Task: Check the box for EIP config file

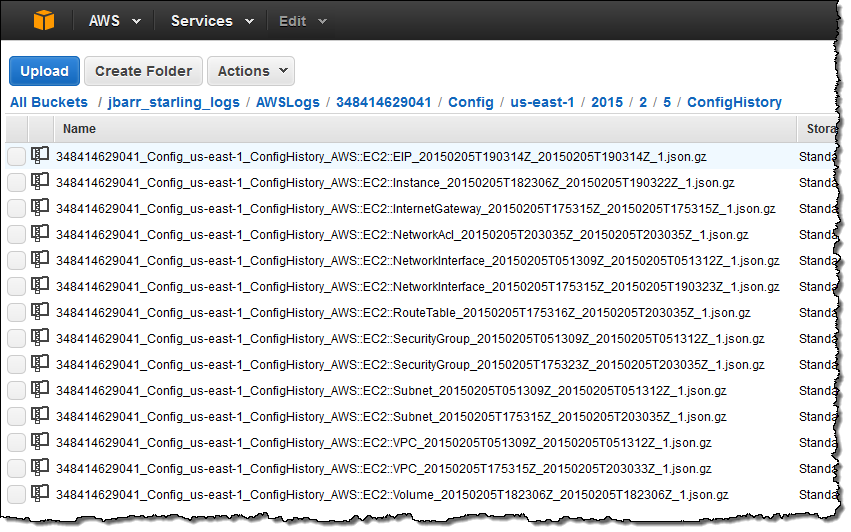Action: (x=16, y=156)
